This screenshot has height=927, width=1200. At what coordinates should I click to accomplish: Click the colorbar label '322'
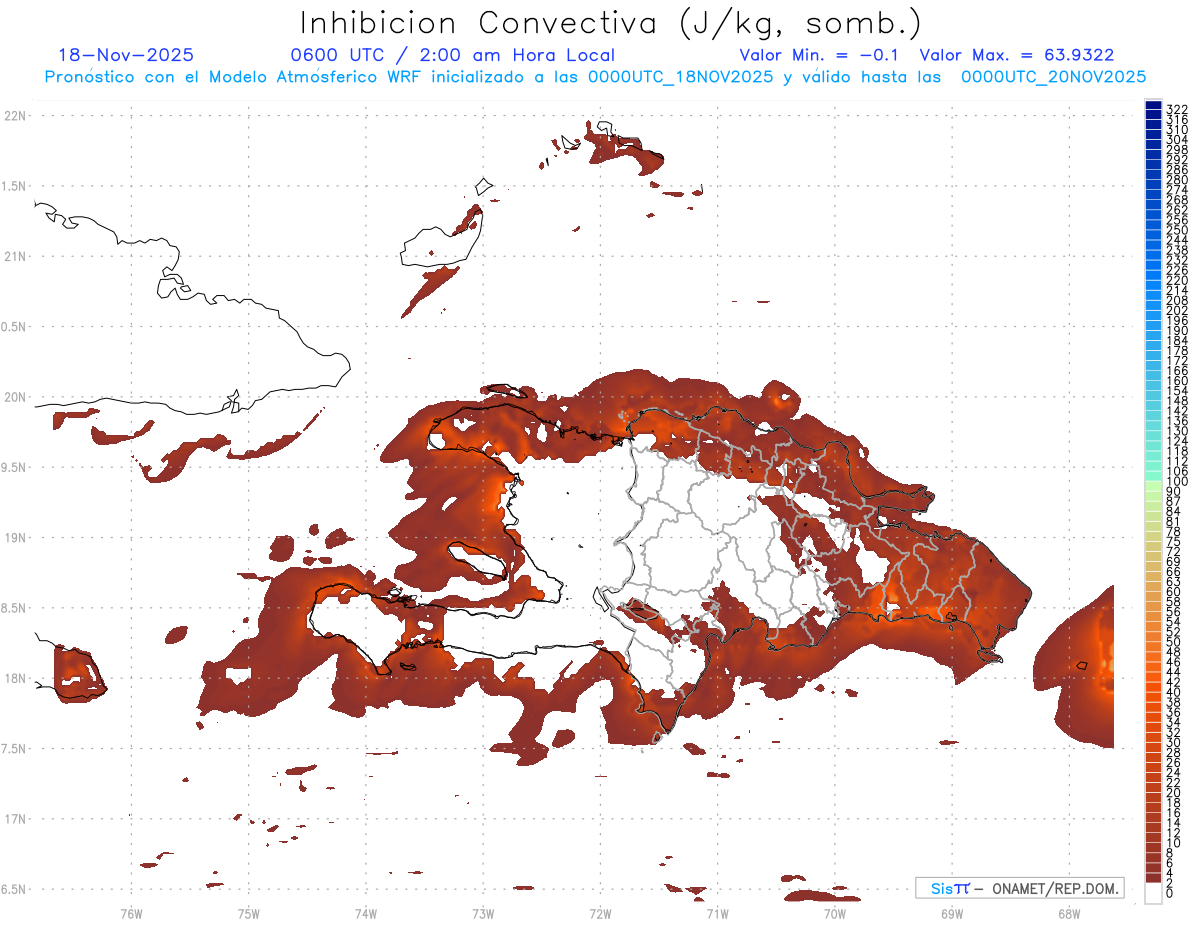click(1176, 108)
